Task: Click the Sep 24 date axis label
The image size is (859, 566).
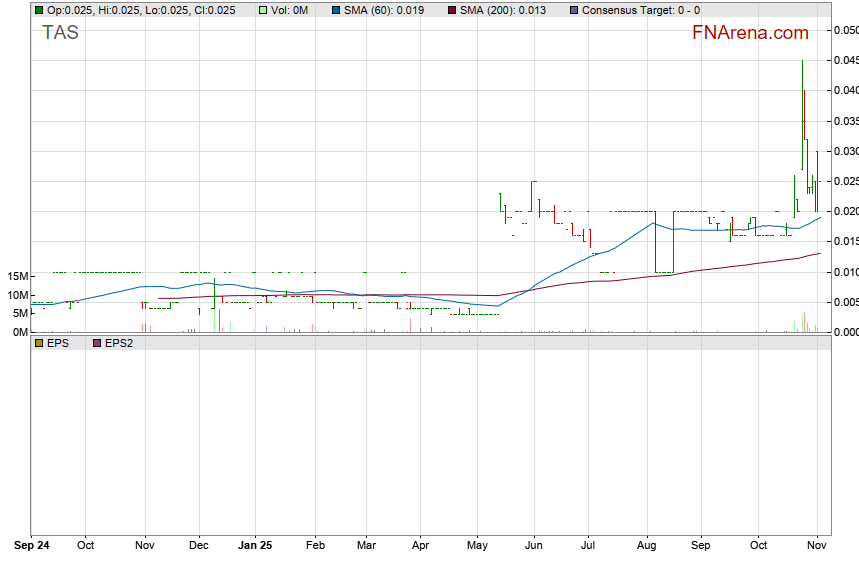Action: point(32,546)
